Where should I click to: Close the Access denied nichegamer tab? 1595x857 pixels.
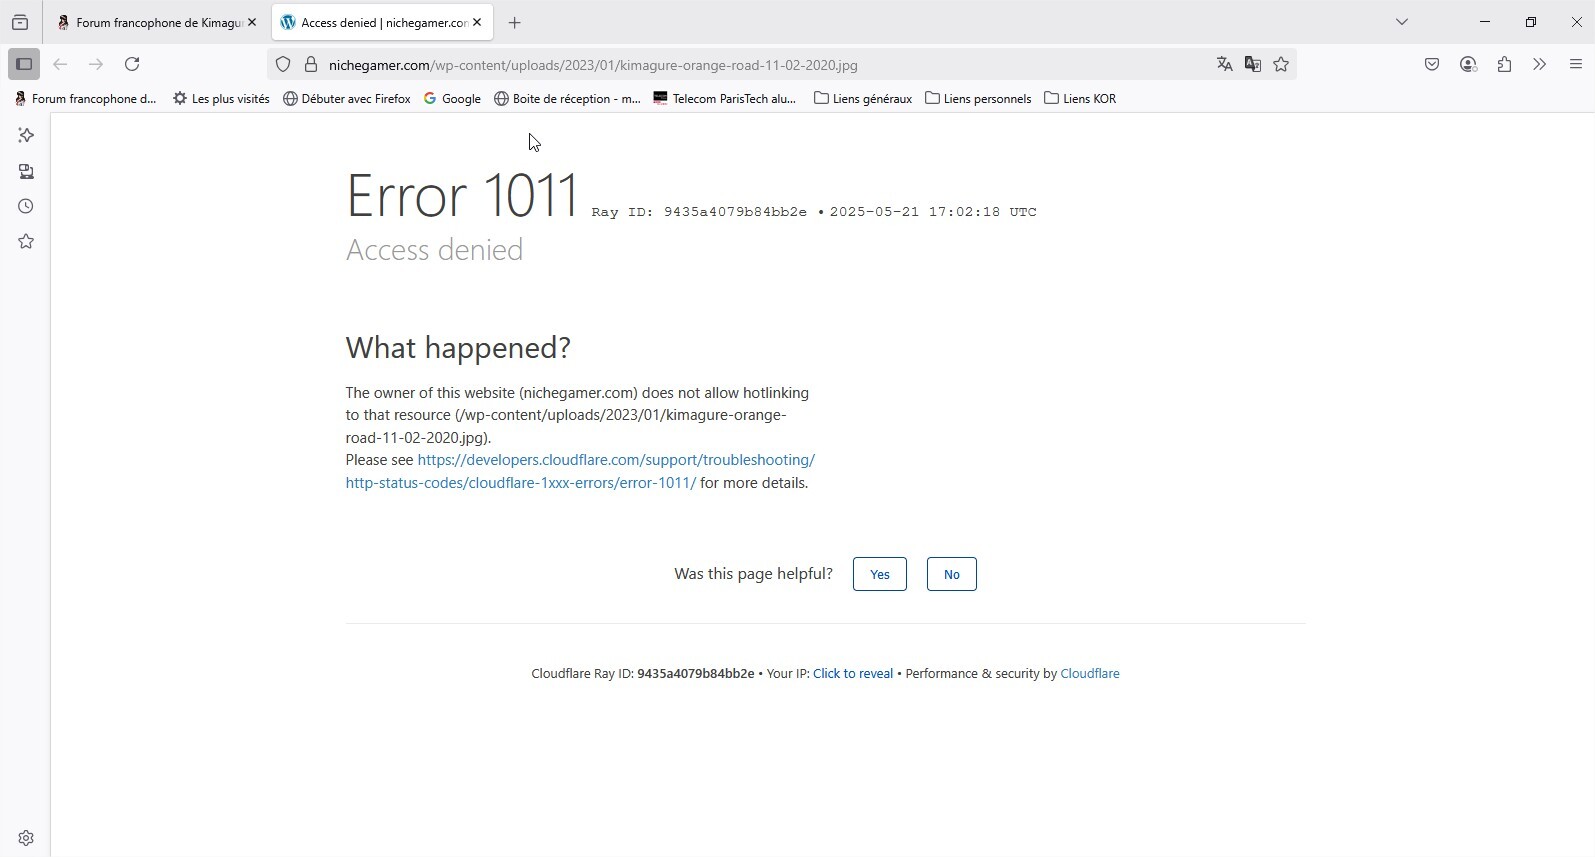(477, 22)
